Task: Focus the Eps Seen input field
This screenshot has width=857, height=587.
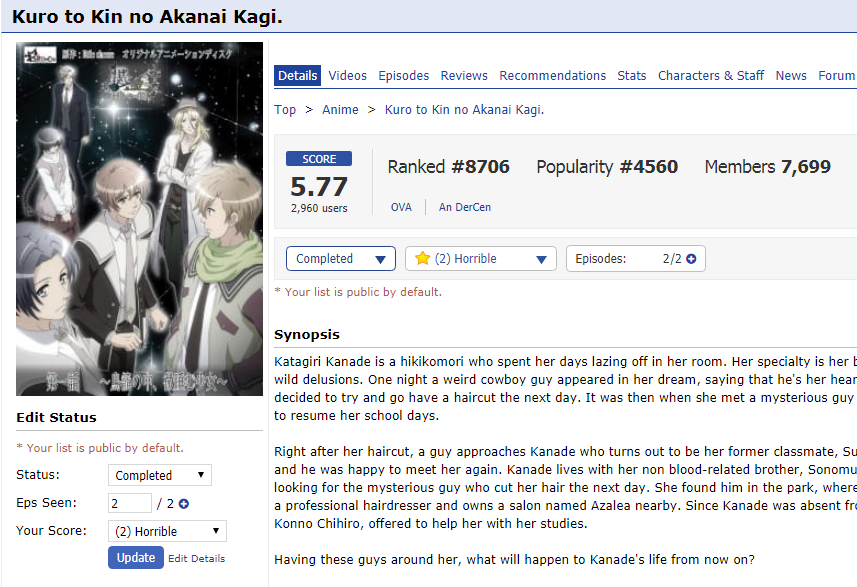Action: tap(130, 503)
